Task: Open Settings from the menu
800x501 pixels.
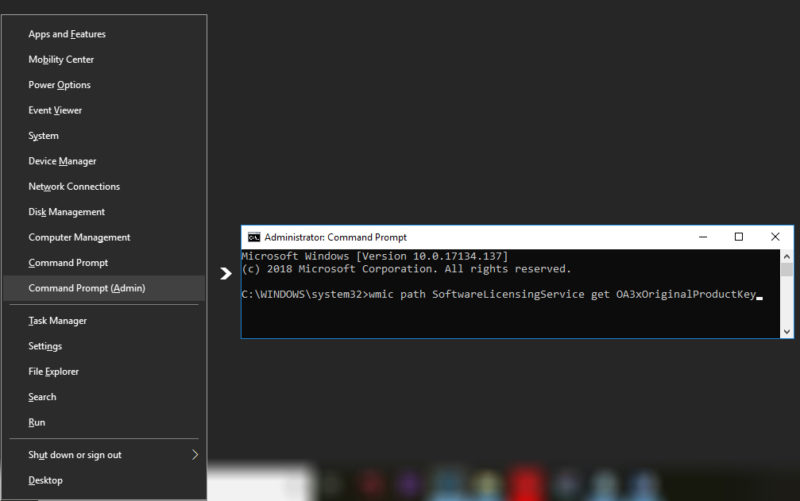Action: tap(45, 346)
